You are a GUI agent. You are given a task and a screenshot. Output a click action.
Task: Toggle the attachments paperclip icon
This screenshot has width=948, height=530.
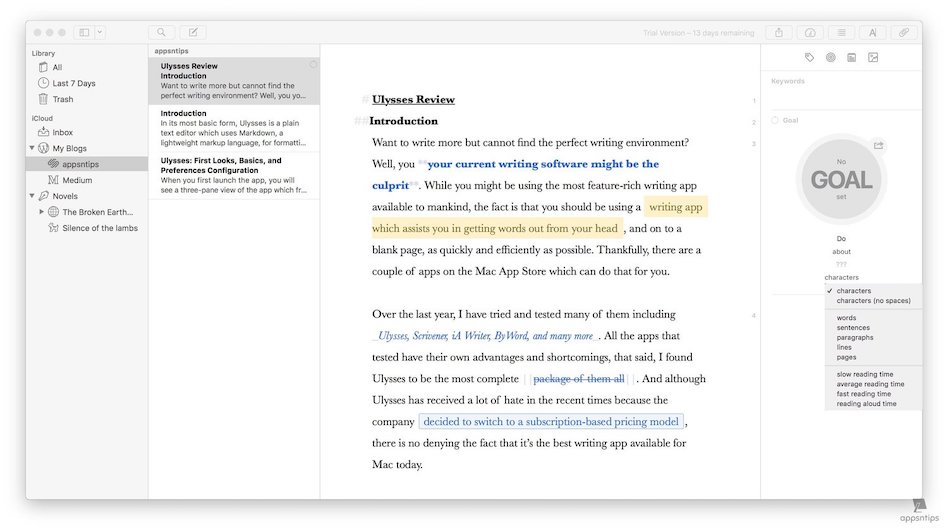[x=904, y=32]
